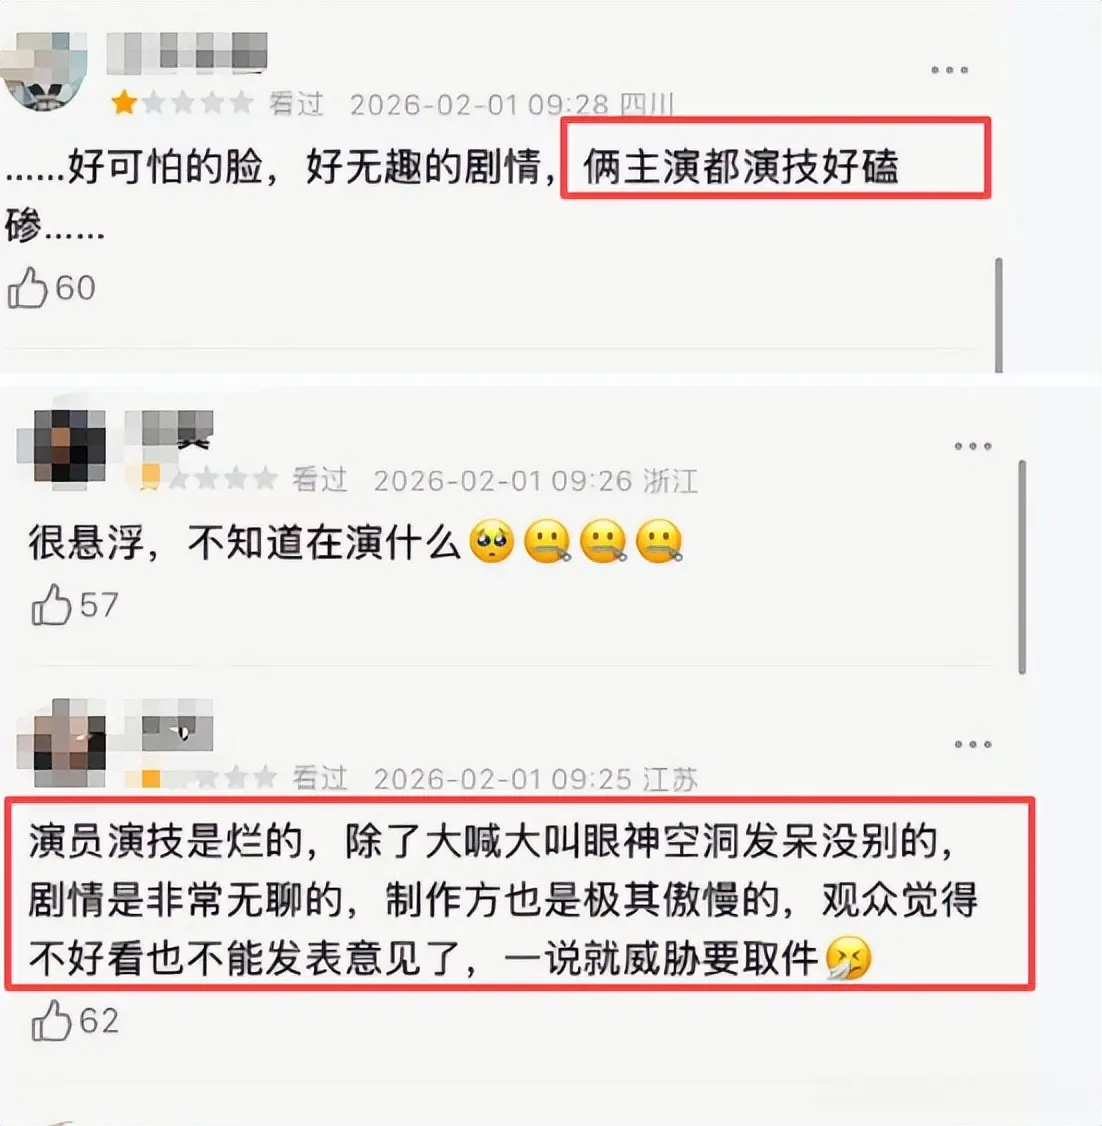
Task: Open the first commenter's avatar
Action: pos(43,70)
